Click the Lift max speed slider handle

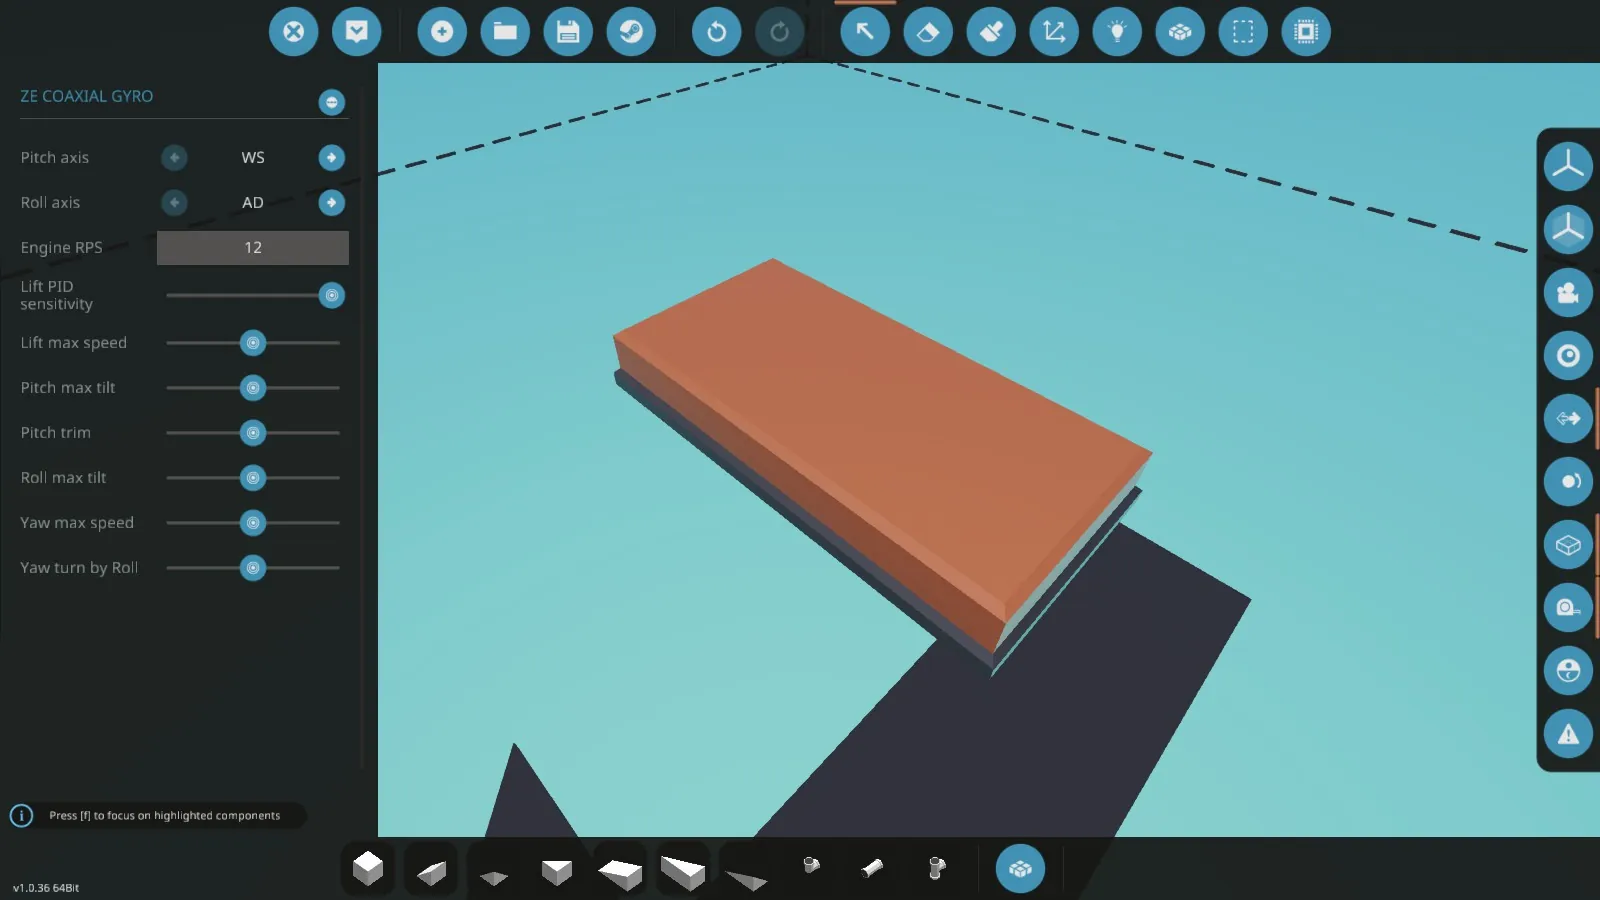click(x=253, y=343)
